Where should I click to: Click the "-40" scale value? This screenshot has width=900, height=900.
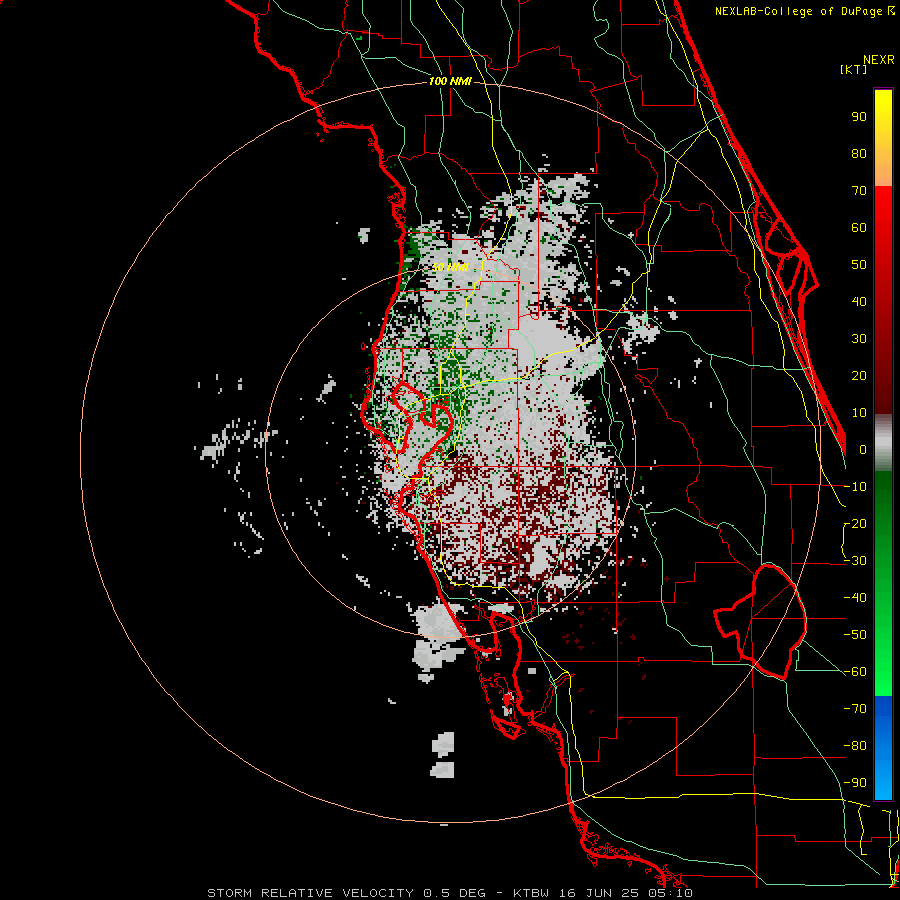pyautogui.click(x=855, y=598)
